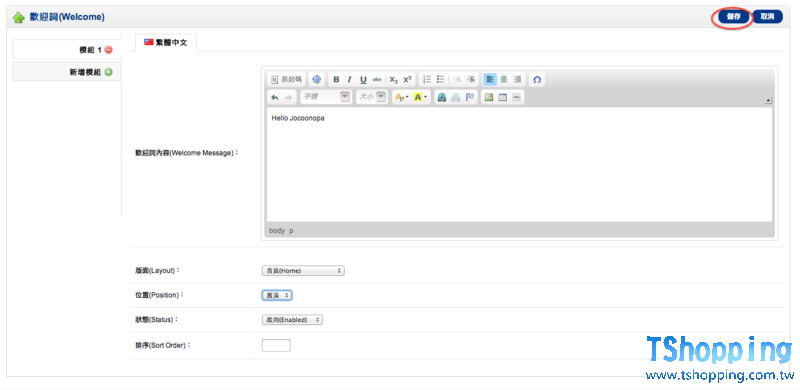Open the background color picker
Screen dimensions: 800x390
pyautogui.click(x=420, y=97)
